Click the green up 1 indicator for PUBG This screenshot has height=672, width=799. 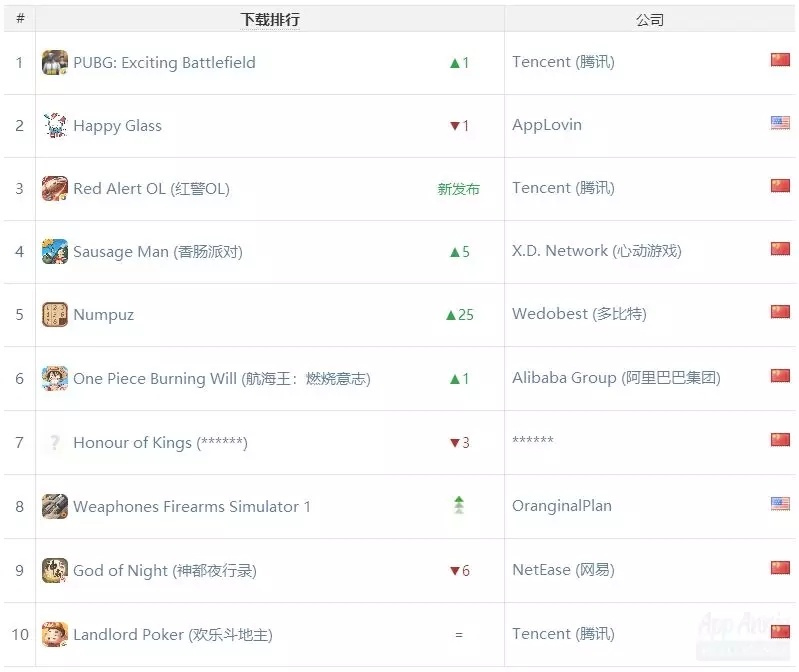(460, 63)
